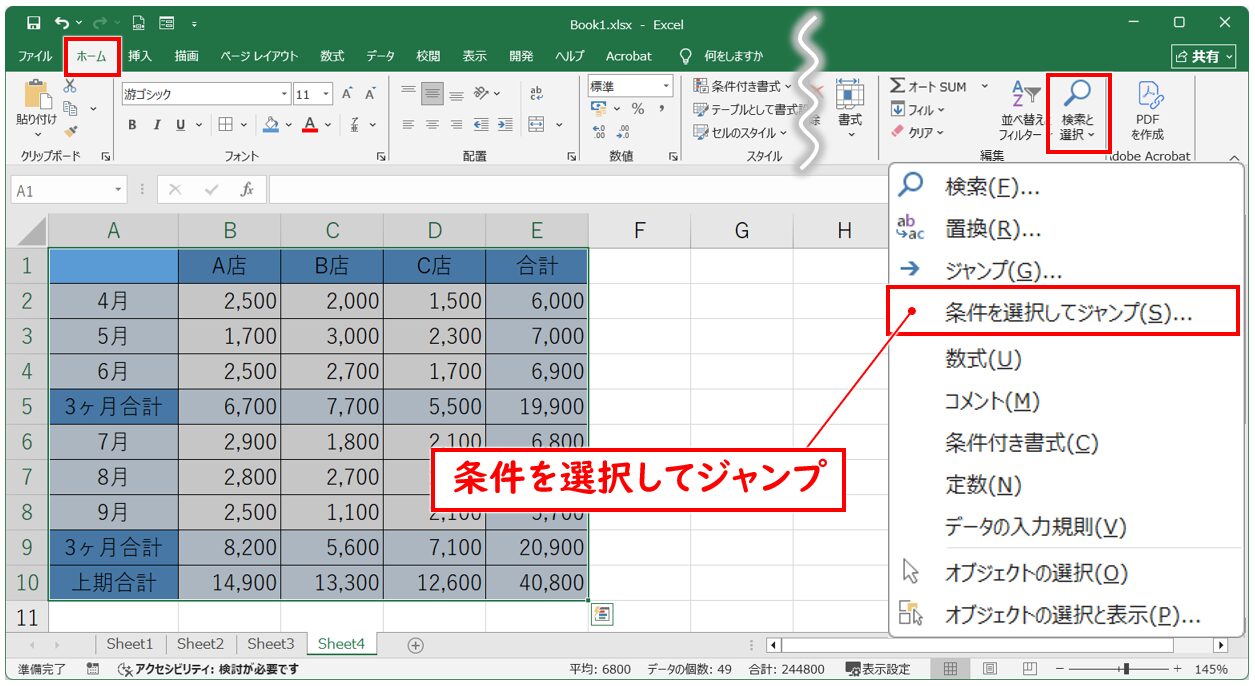Click the Format Painter brush icon
The height and width of the screenshot is (686, 1255).
70,131
